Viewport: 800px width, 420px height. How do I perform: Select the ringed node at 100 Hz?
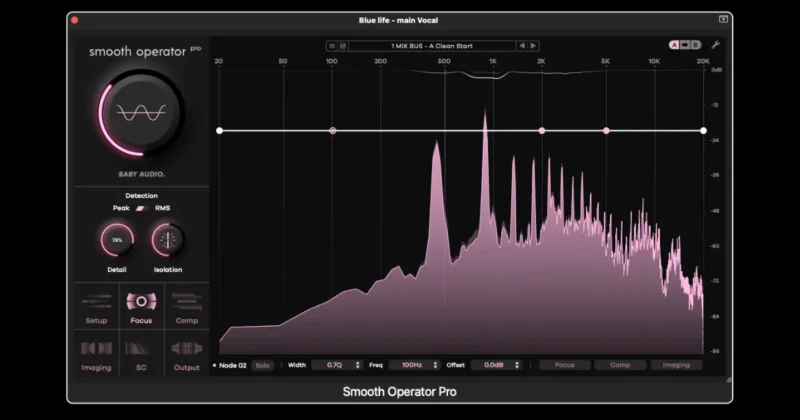tap(333, 131)
